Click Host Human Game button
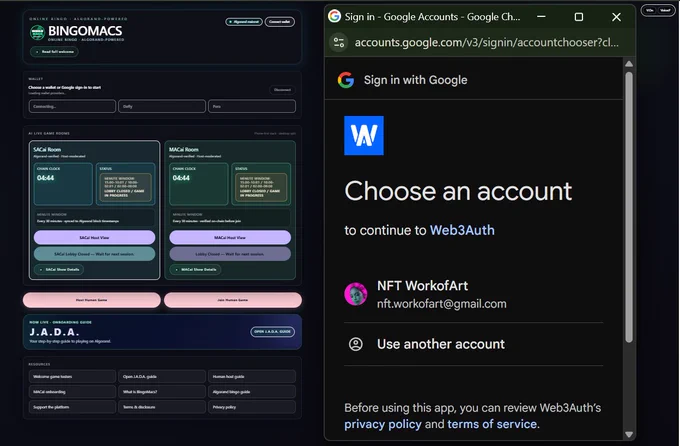The width and height of the screenshot is (680, 446). pyautogui.click(x=92, y=300)
